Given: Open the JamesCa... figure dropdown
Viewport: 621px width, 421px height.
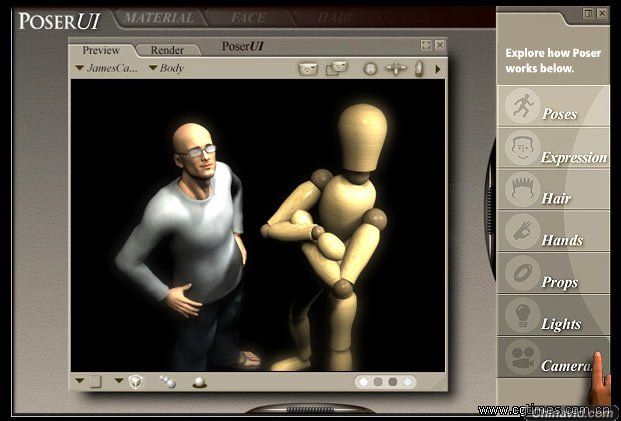Looking at the screenshot, I should click(x=107, y=68).
